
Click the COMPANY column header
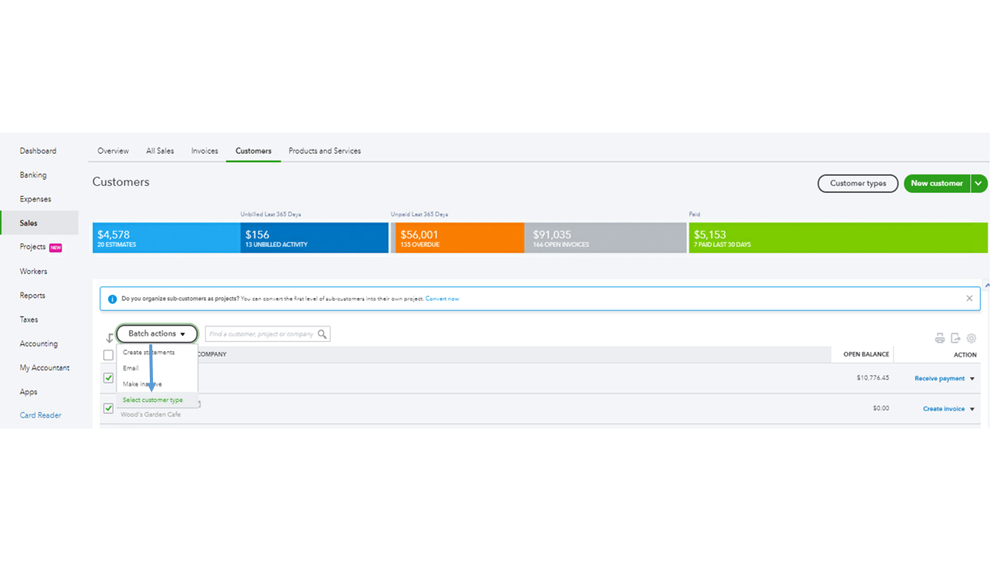(212, 354)
